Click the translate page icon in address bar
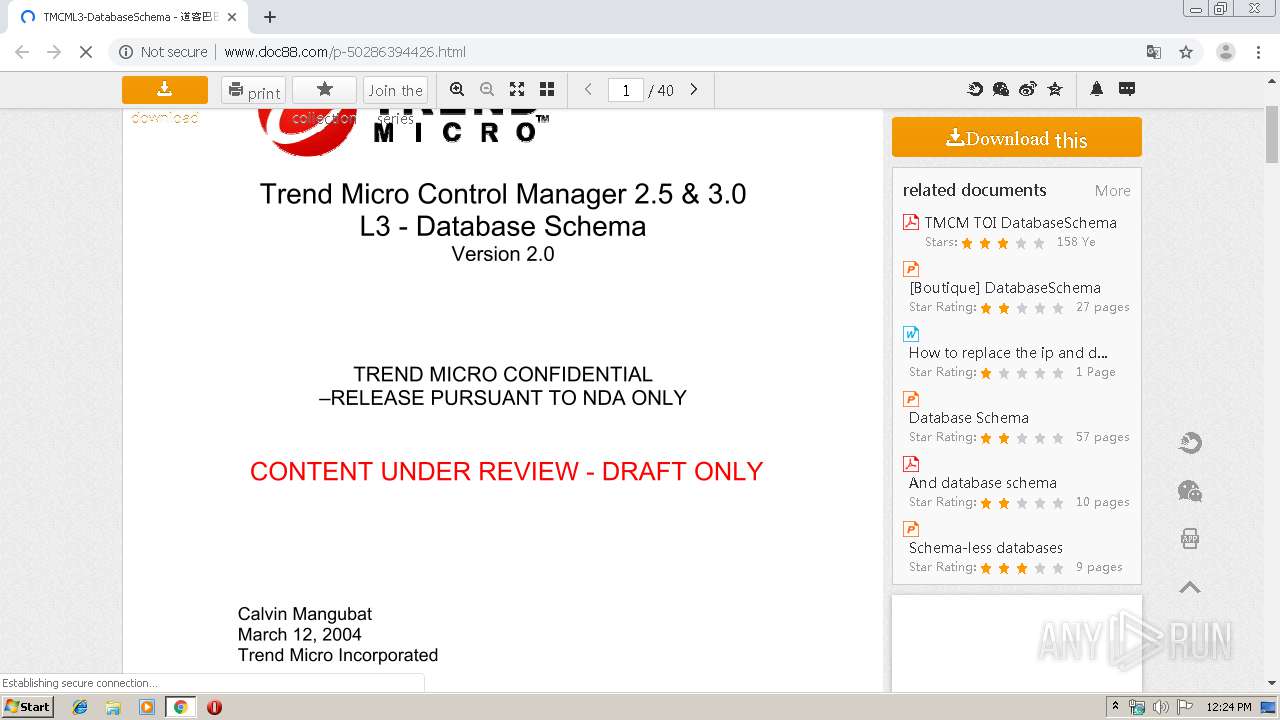The height and width of the screenshot is (720, 1280). [x=1154, y=52]
